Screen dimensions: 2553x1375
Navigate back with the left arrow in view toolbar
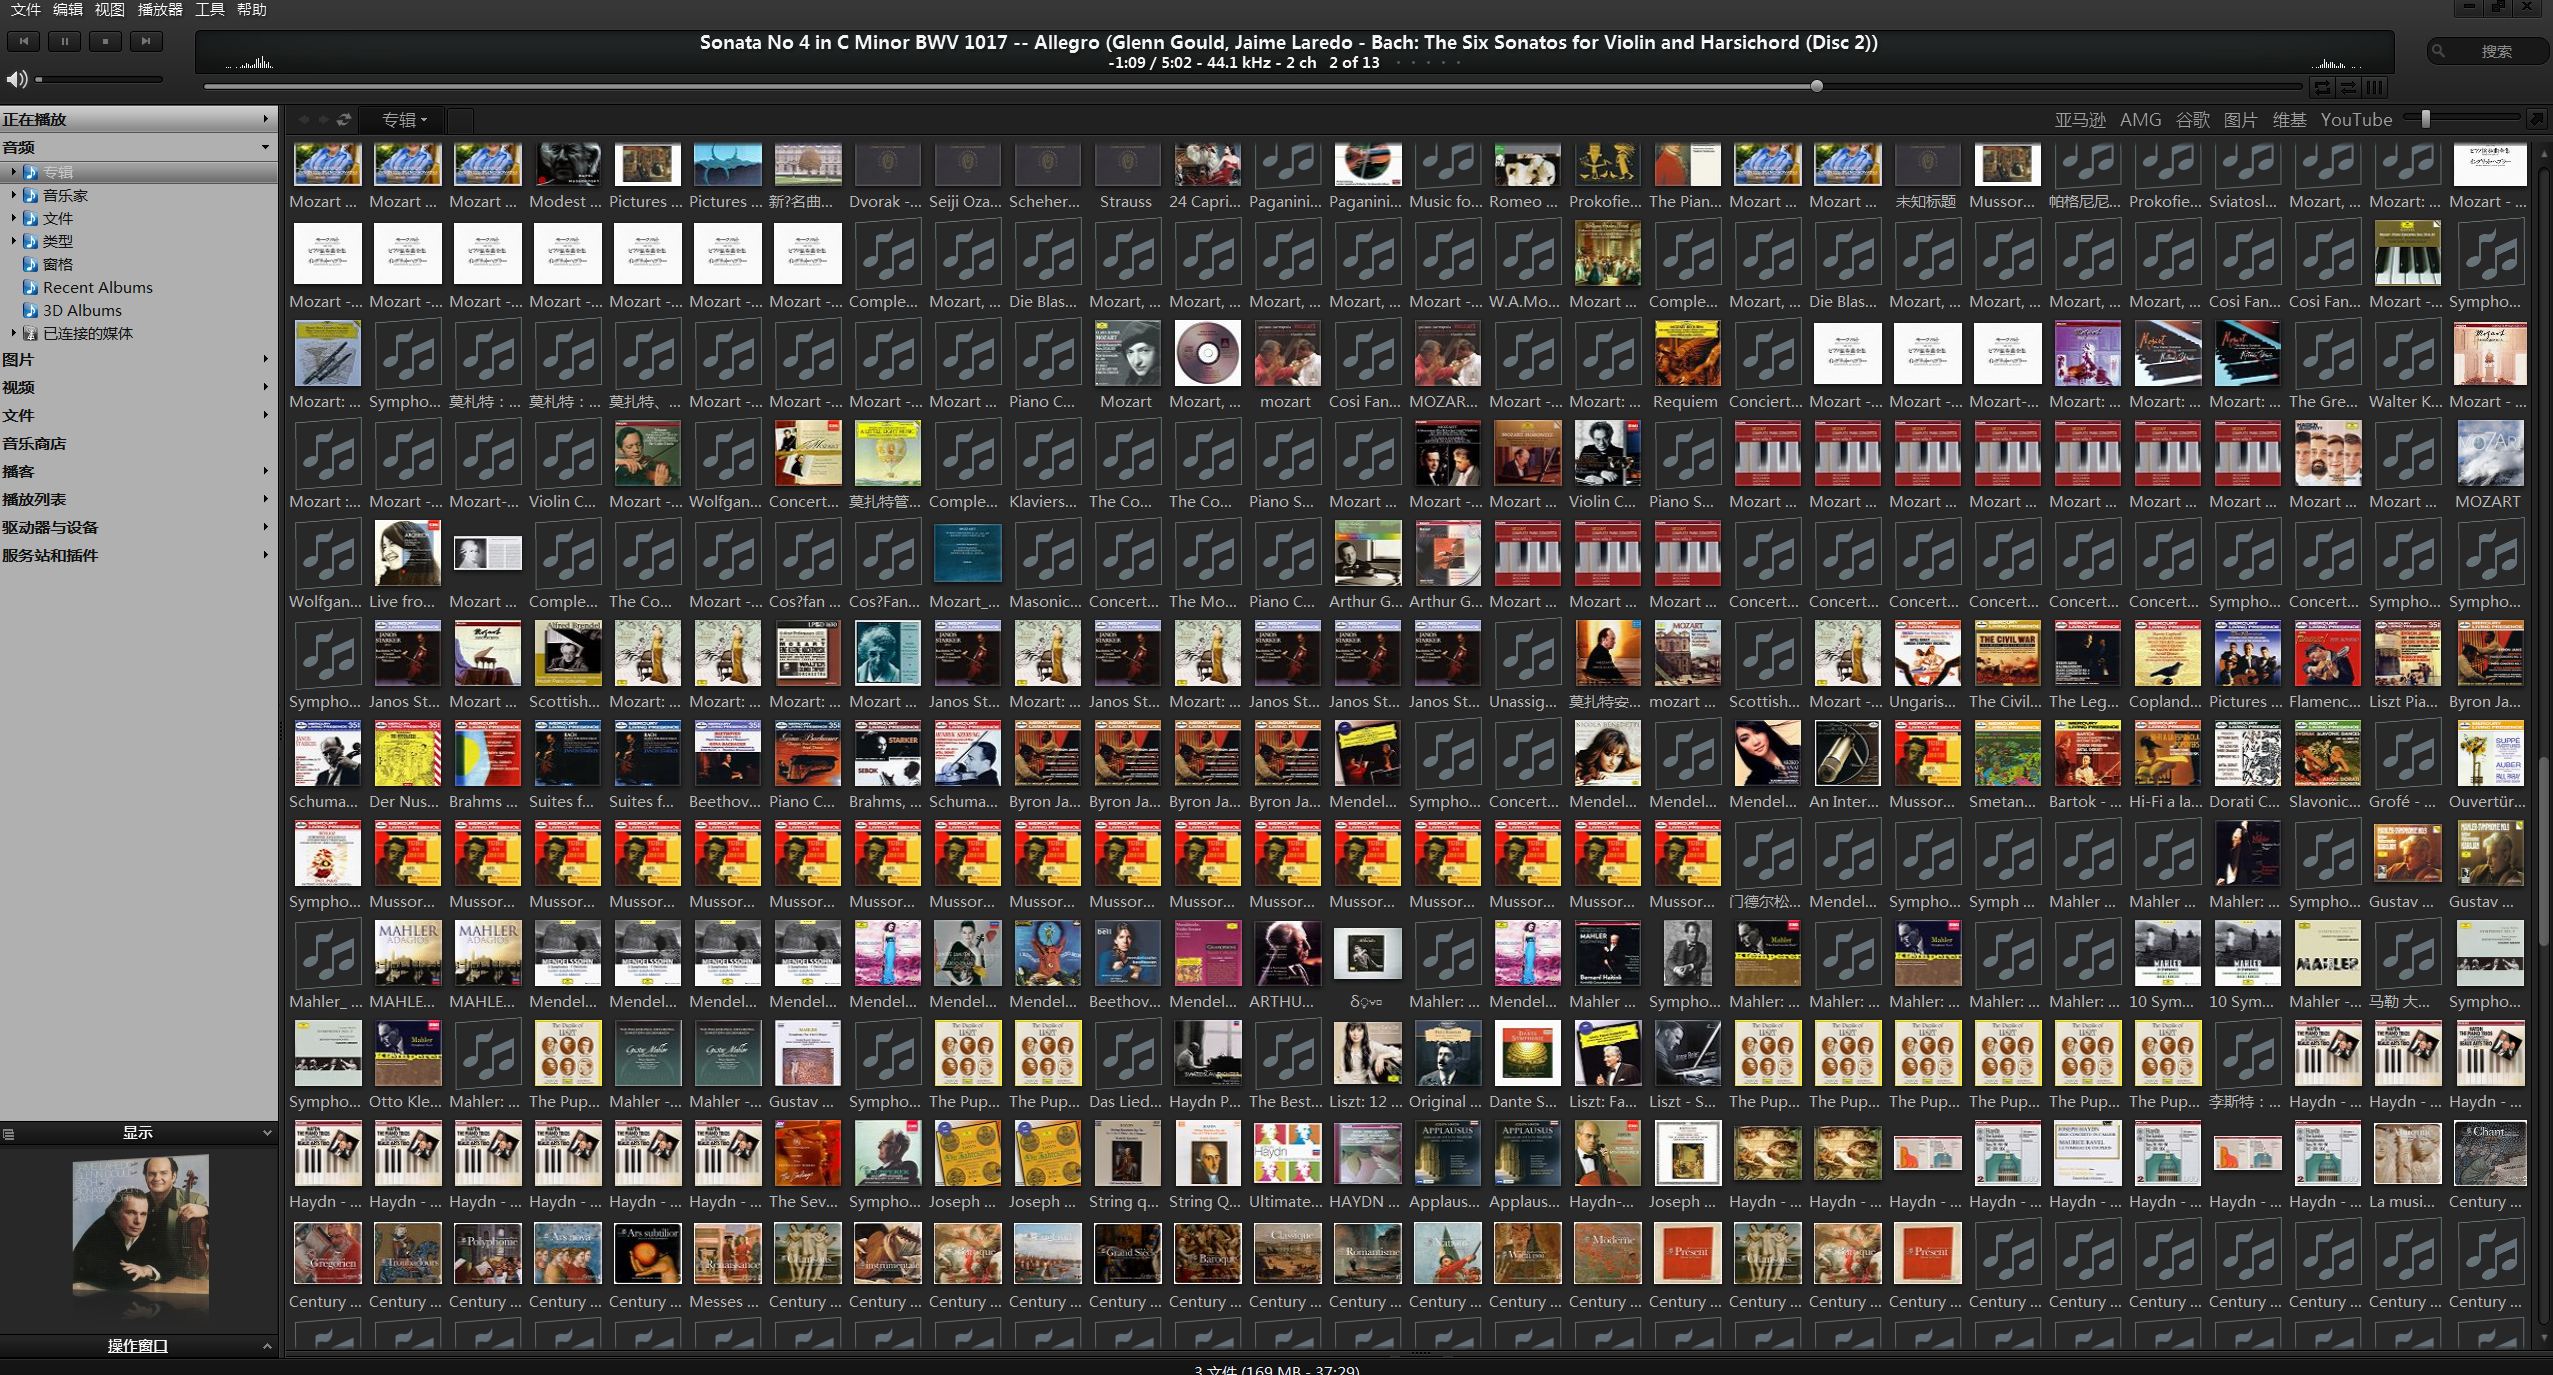pos(304,119)
